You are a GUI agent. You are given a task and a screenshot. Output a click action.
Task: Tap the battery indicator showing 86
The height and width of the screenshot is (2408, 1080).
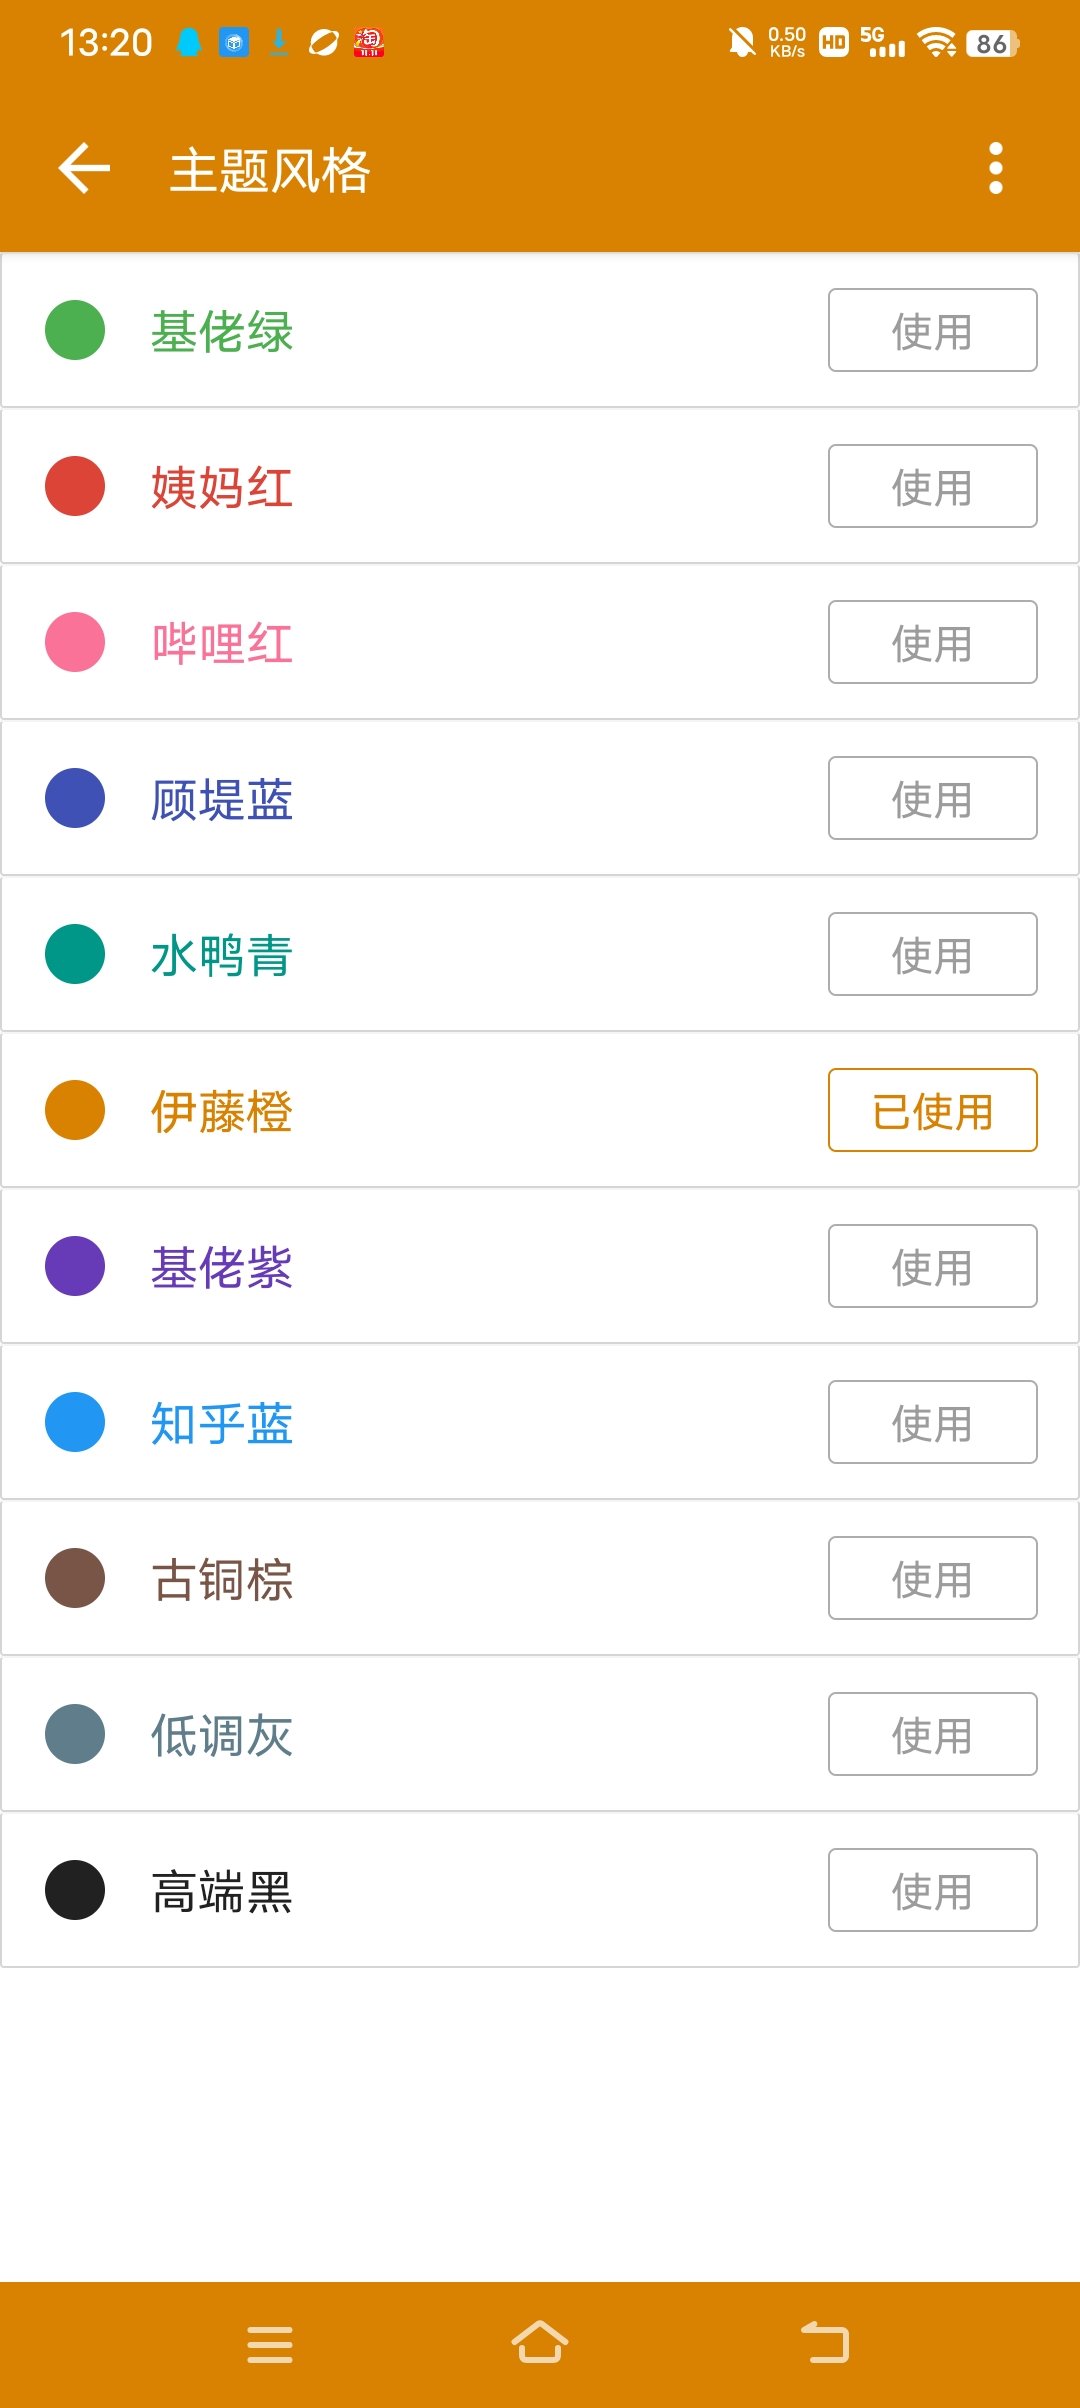992,43
